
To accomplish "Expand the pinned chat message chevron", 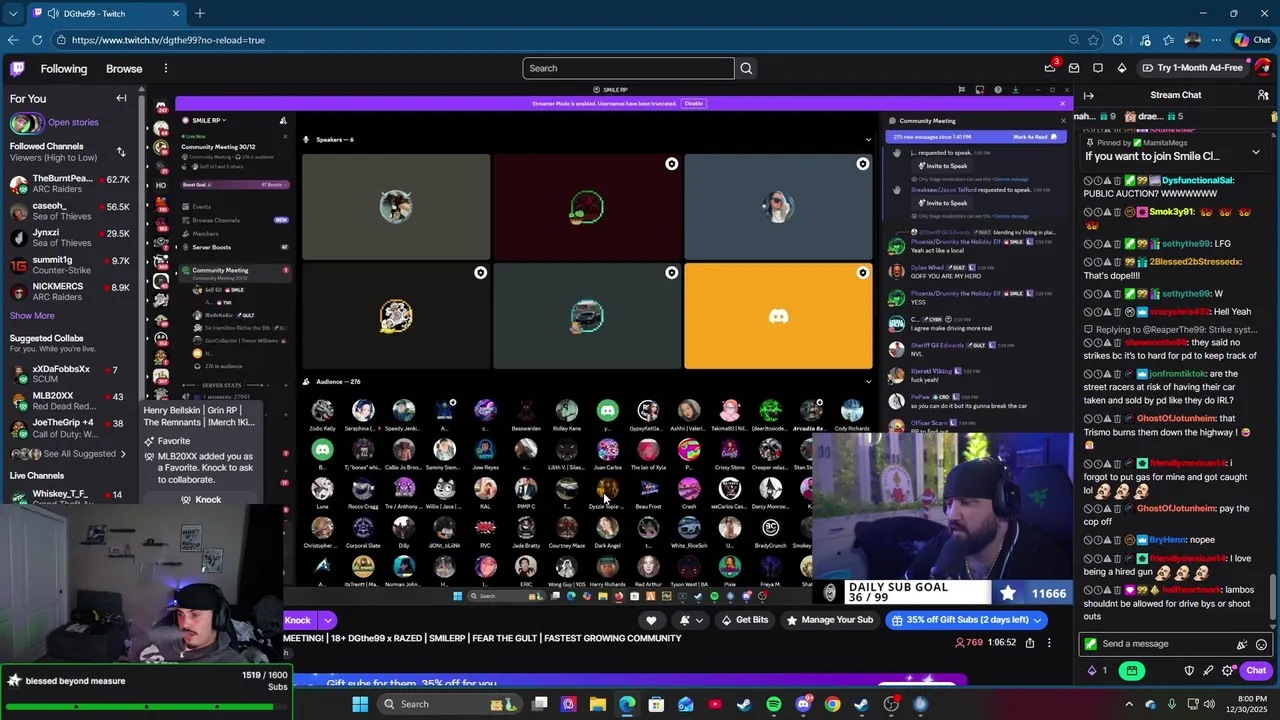I will click(1256, 152).
